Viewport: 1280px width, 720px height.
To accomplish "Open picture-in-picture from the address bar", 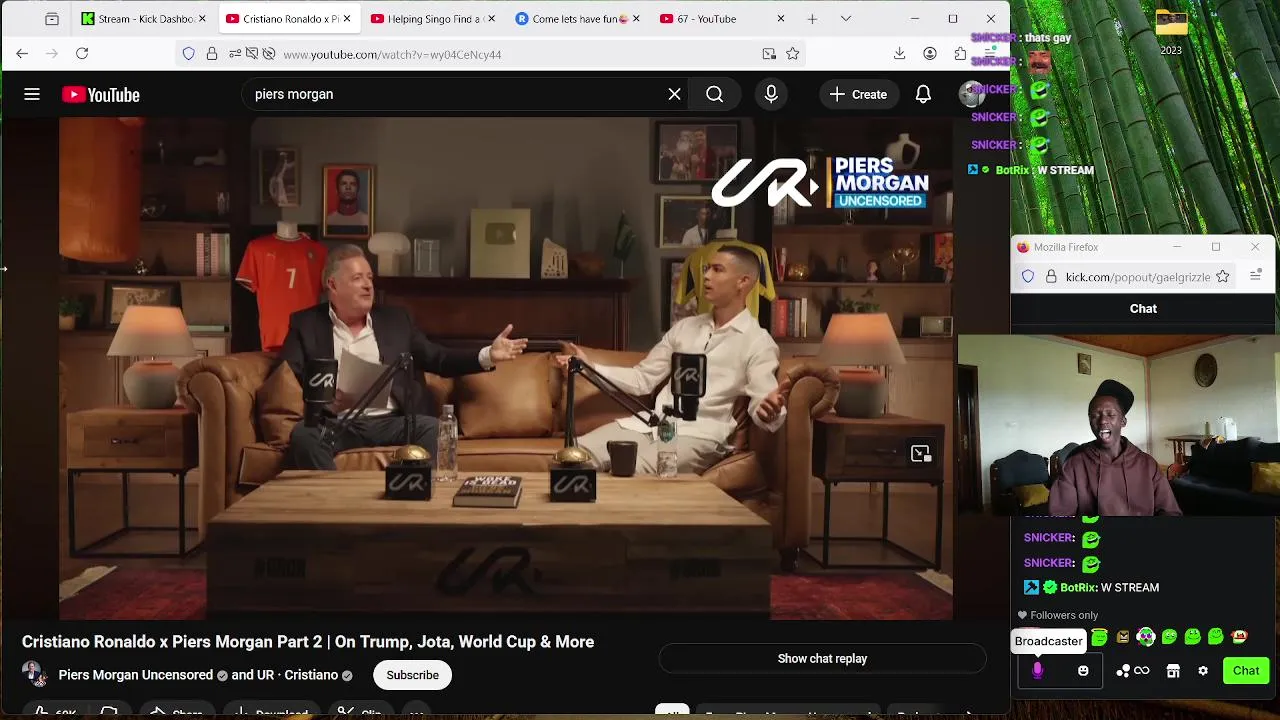I will click(x=769, y=54).
